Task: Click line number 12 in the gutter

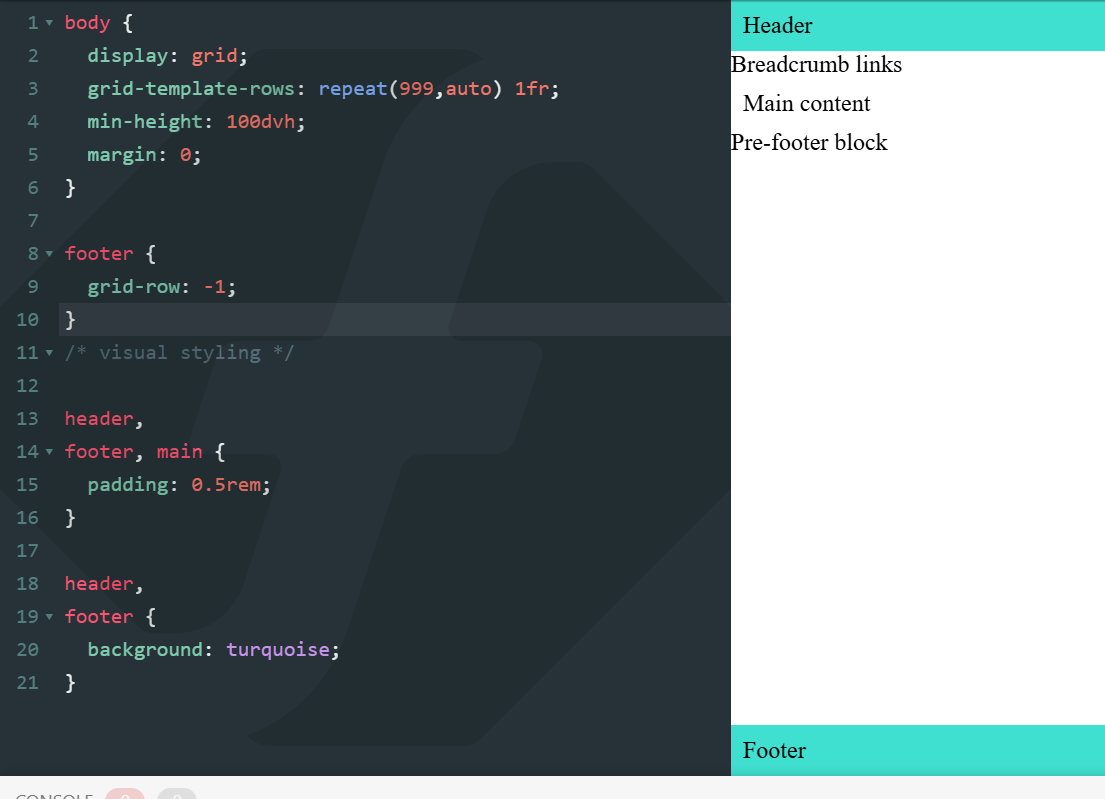Action: [27, 385]
